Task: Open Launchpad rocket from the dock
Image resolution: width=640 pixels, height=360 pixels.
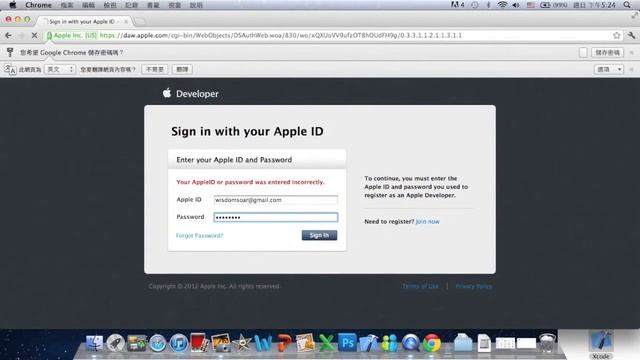Action: coord(116,343)
